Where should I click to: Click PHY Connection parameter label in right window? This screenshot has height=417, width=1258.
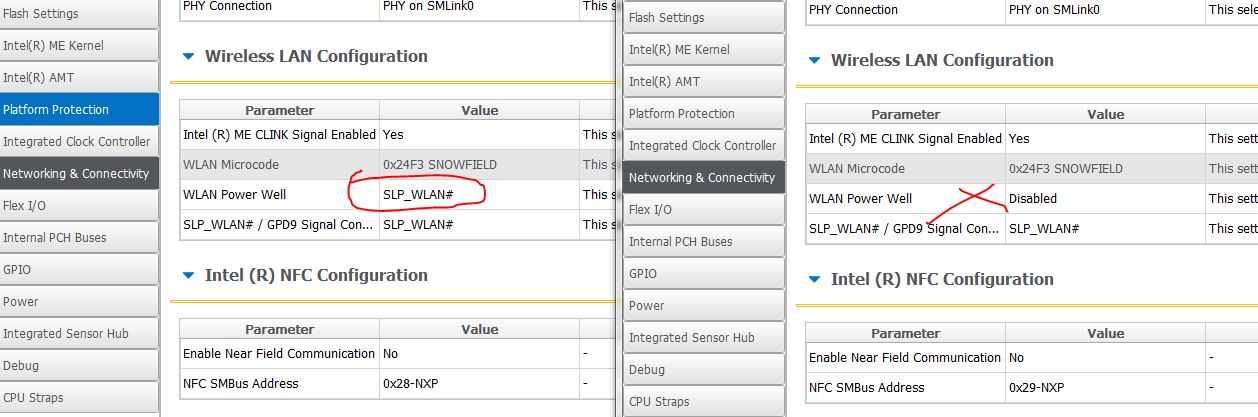tap(853, 10)
